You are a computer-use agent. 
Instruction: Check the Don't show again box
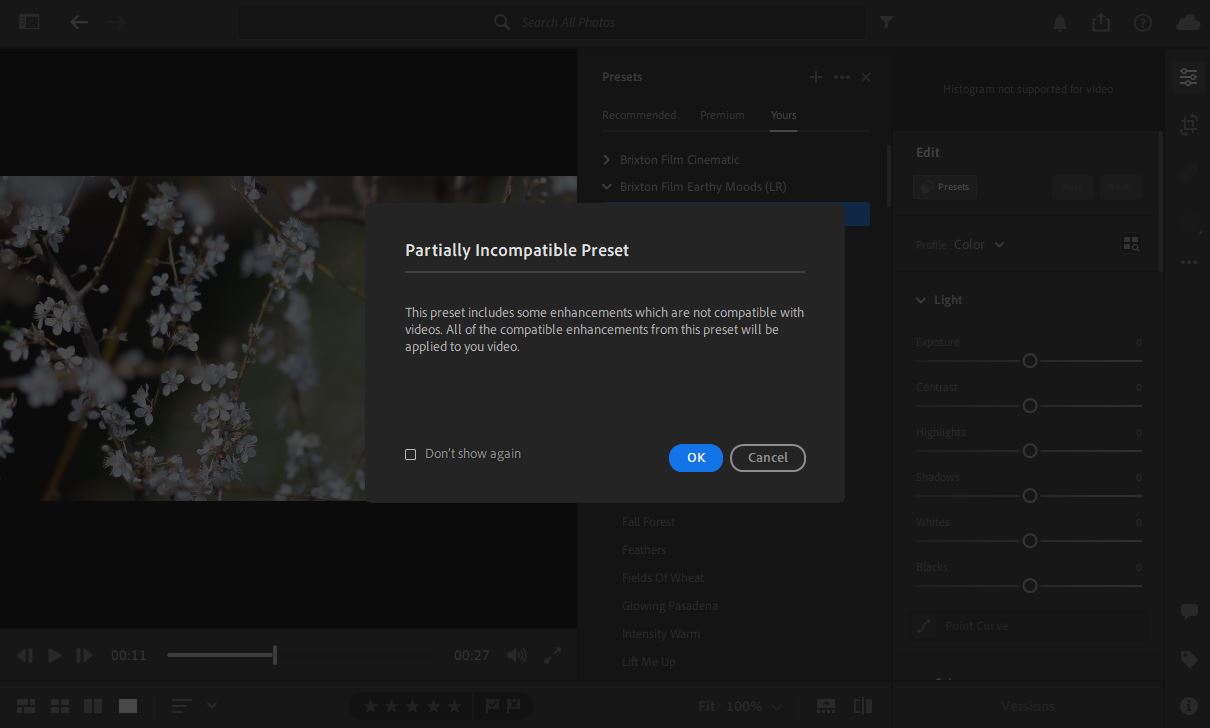point(410,454)
